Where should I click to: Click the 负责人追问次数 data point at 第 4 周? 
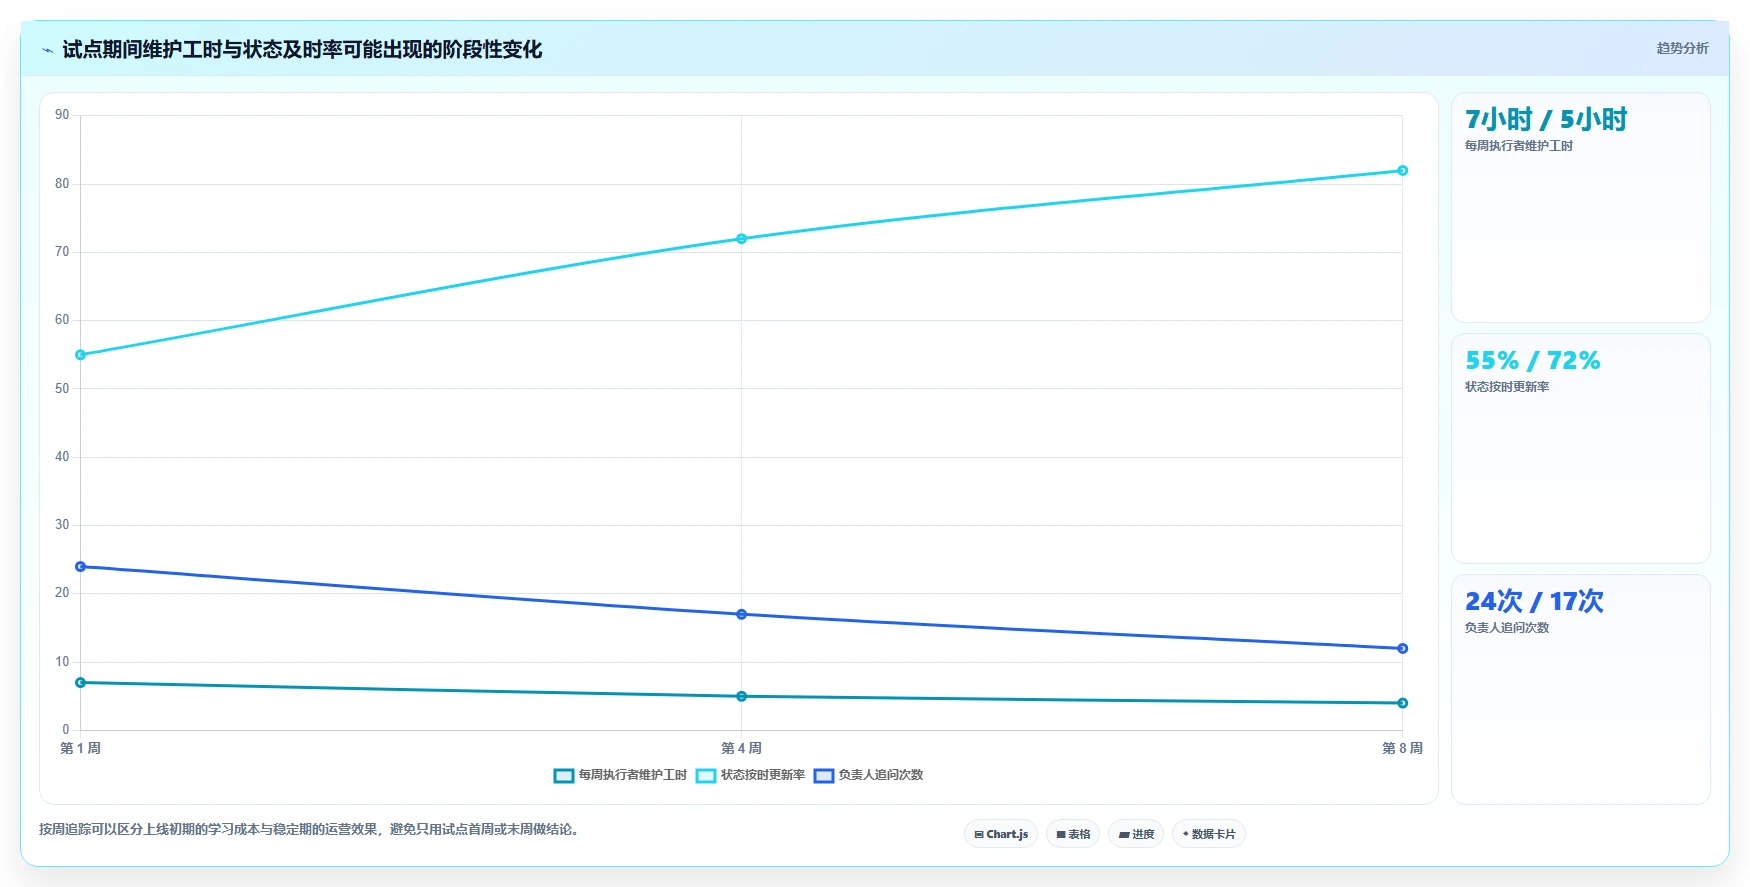coord(741,614)
